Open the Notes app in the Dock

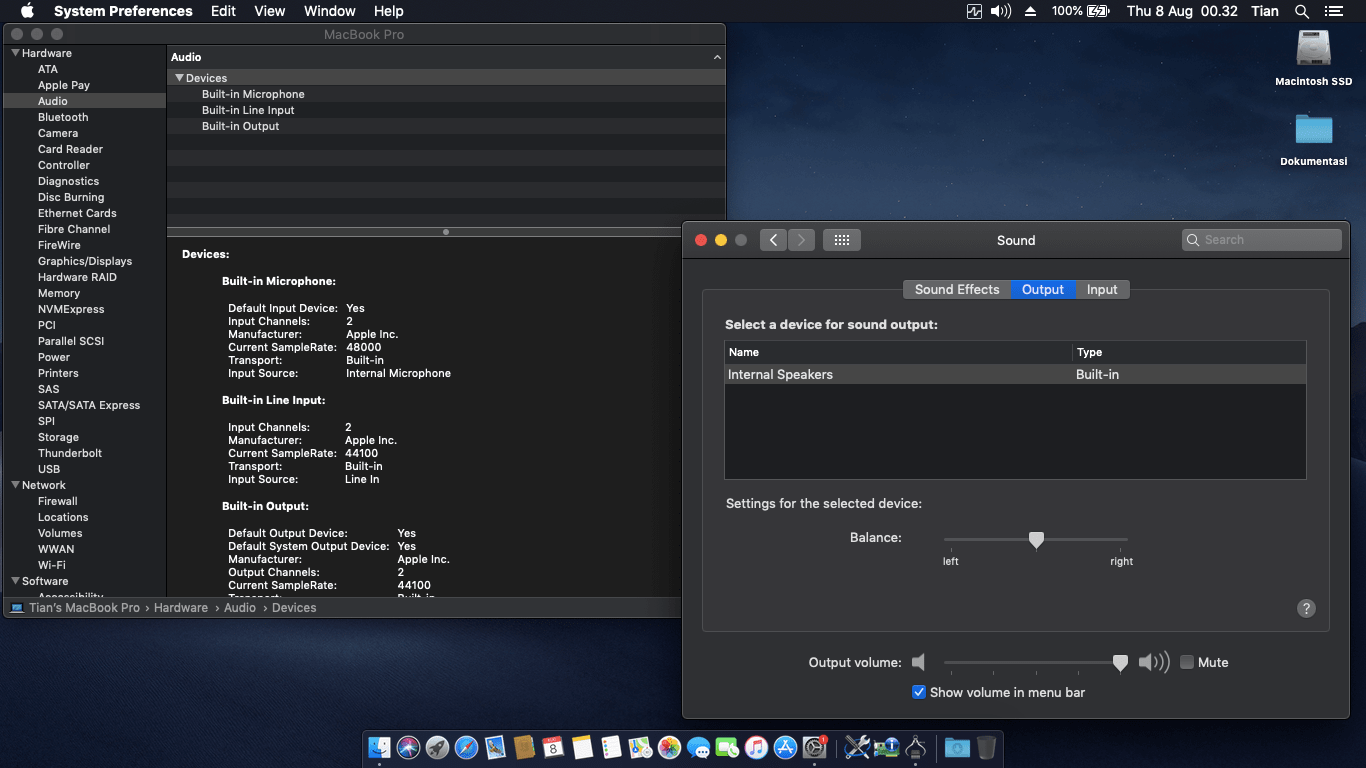[x=583, y=747]
